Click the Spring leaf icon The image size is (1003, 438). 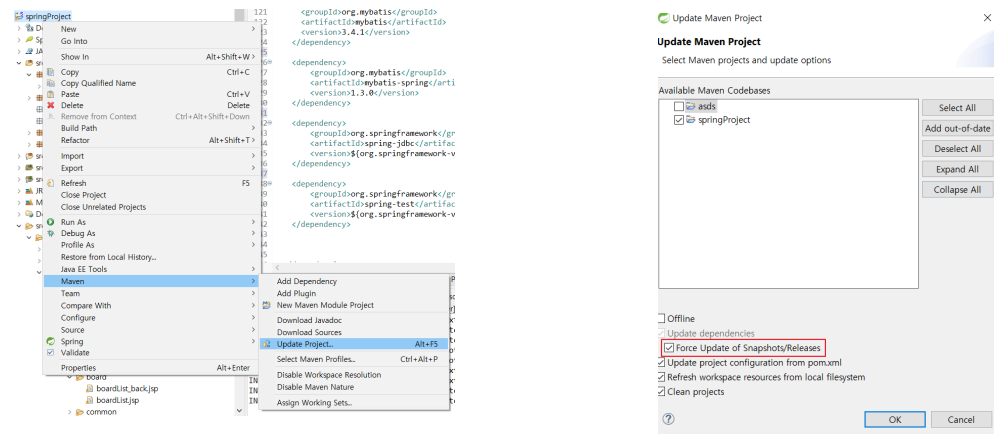(x=51, y=341)
